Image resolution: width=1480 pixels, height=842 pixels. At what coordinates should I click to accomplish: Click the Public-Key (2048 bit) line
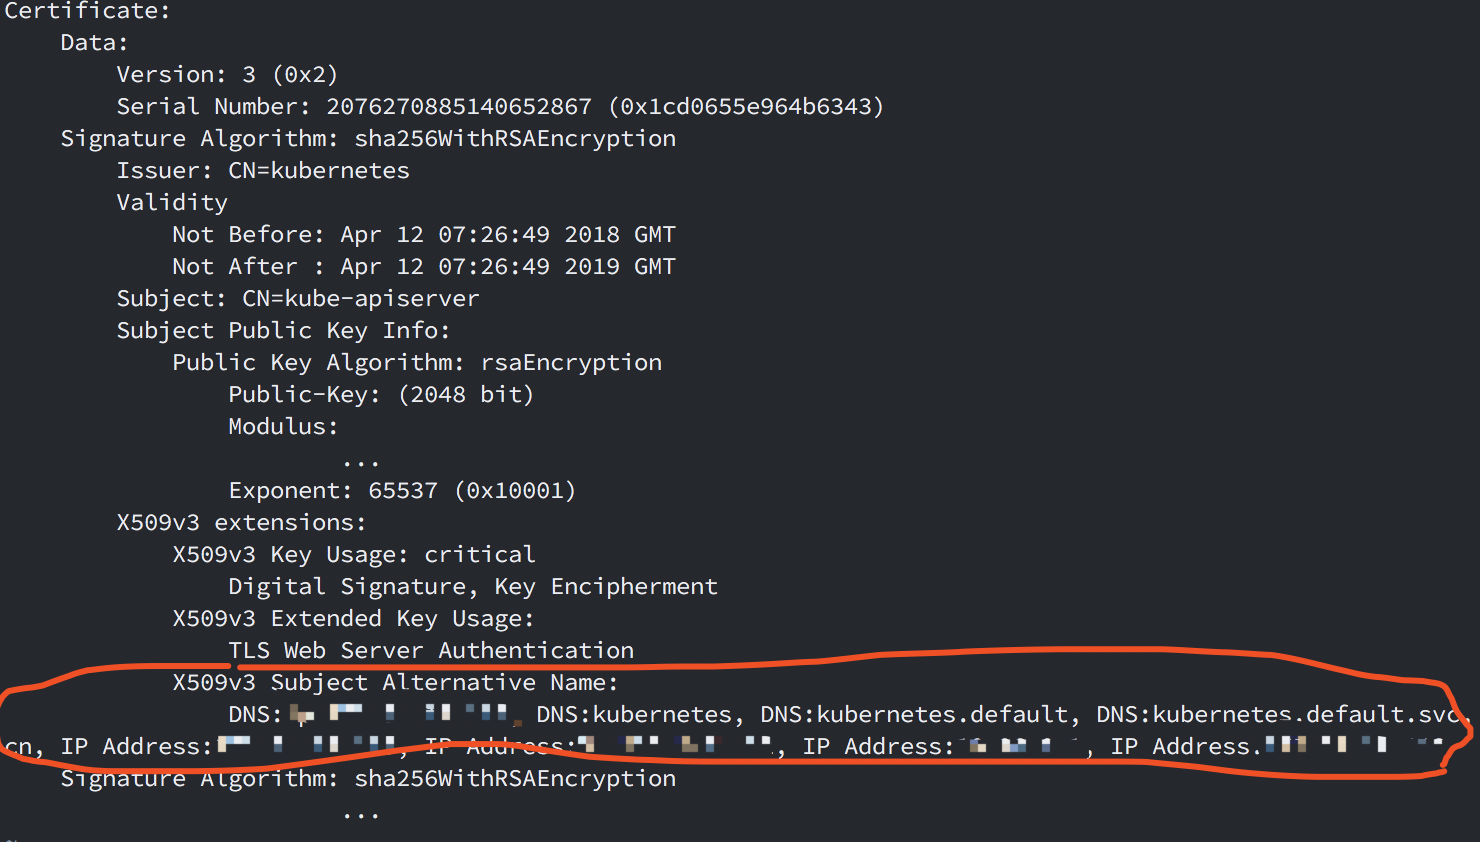click(x=381, y=395)
